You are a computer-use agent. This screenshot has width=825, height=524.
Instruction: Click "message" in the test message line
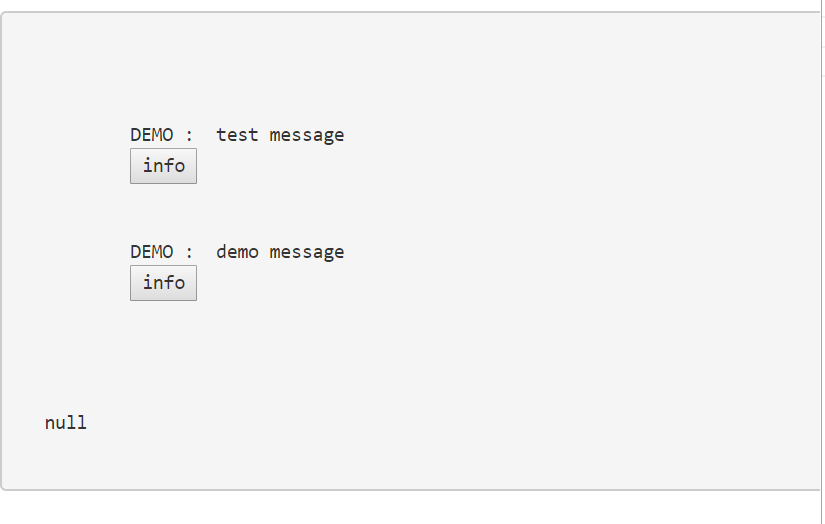tap(307, 135)
